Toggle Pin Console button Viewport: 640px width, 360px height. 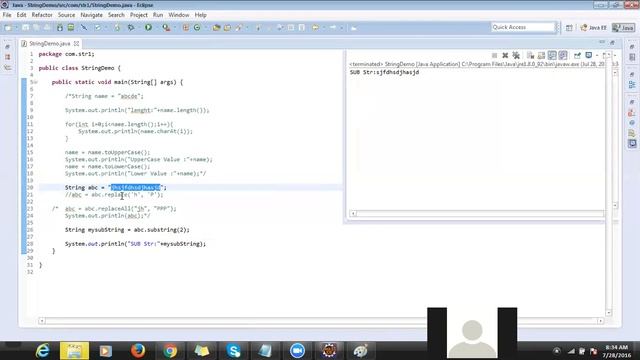click(577, 56)
